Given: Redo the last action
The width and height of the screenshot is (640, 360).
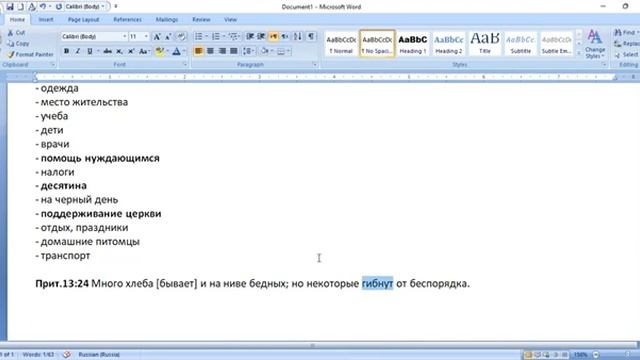Looking at the screenshot, I should coord(58,7).
